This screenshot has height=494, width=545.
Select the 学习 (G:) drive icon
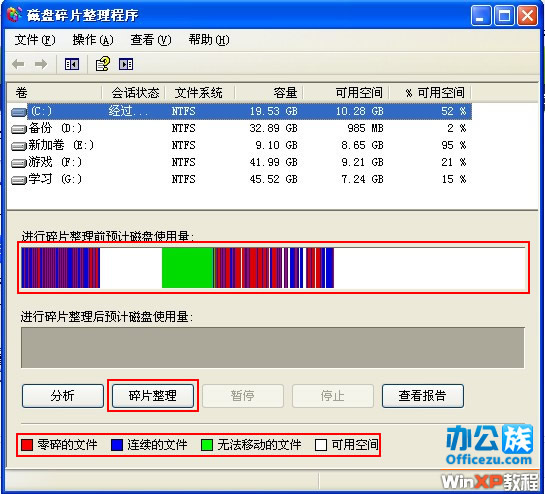[x=18, y=180]
